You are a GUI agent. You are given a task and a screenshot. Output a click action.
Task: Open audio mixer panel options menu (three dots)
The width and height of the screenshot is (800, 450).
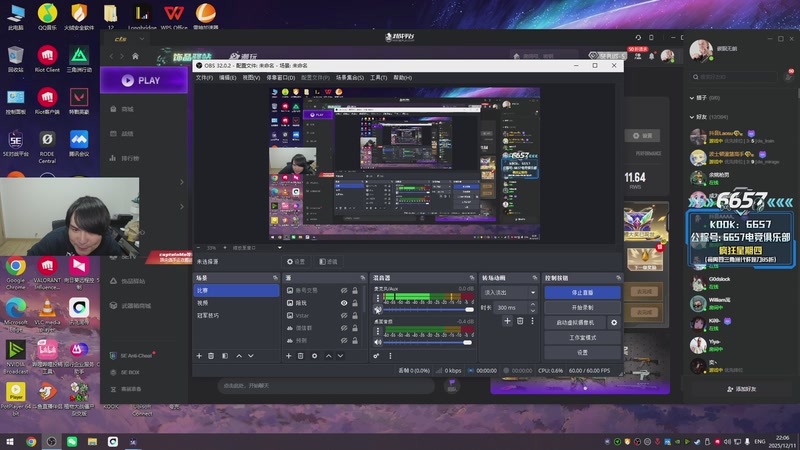point(390,356)
